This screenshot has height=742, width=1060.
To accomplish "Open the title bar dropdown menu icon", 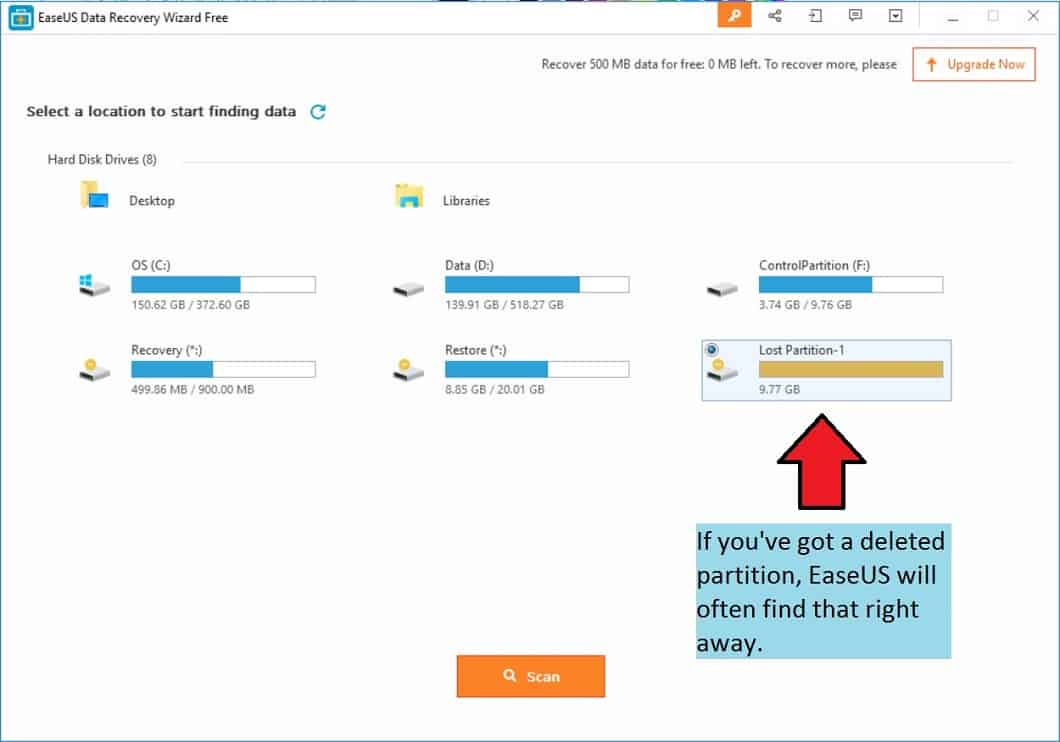I will click(x=895, y=16).
